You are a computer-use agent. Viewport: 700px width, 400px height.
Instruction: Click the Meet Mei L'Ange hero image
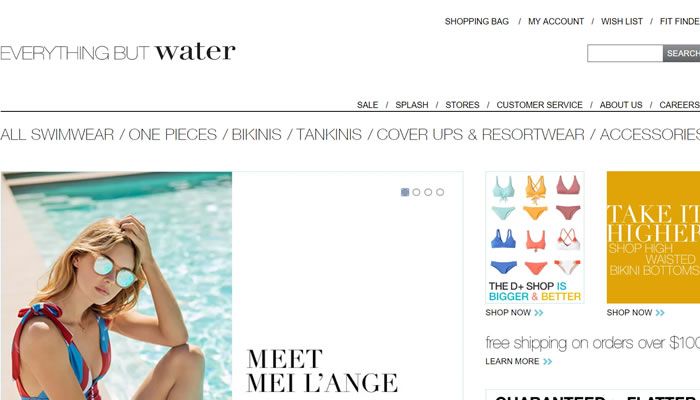coord(232,286)
